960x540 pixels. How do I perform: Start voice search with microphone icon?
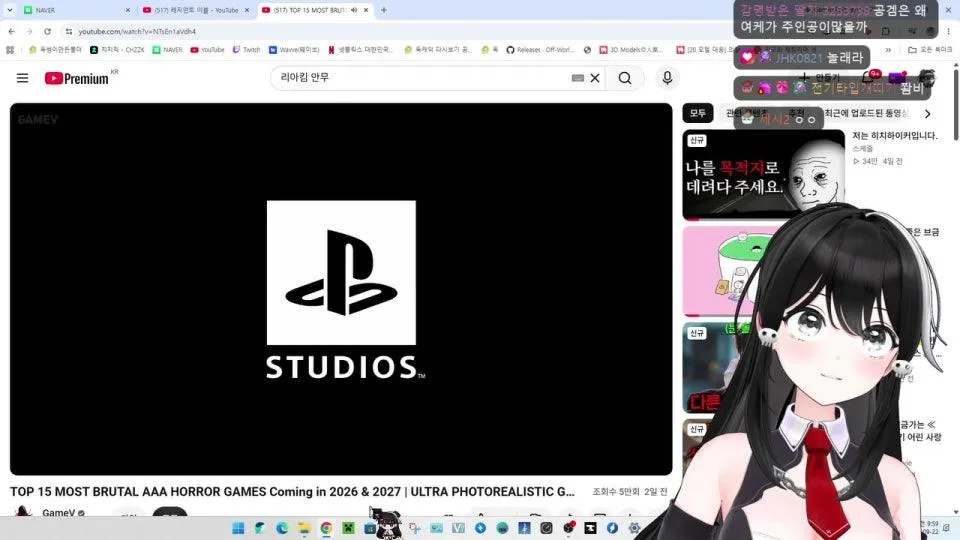667,78
